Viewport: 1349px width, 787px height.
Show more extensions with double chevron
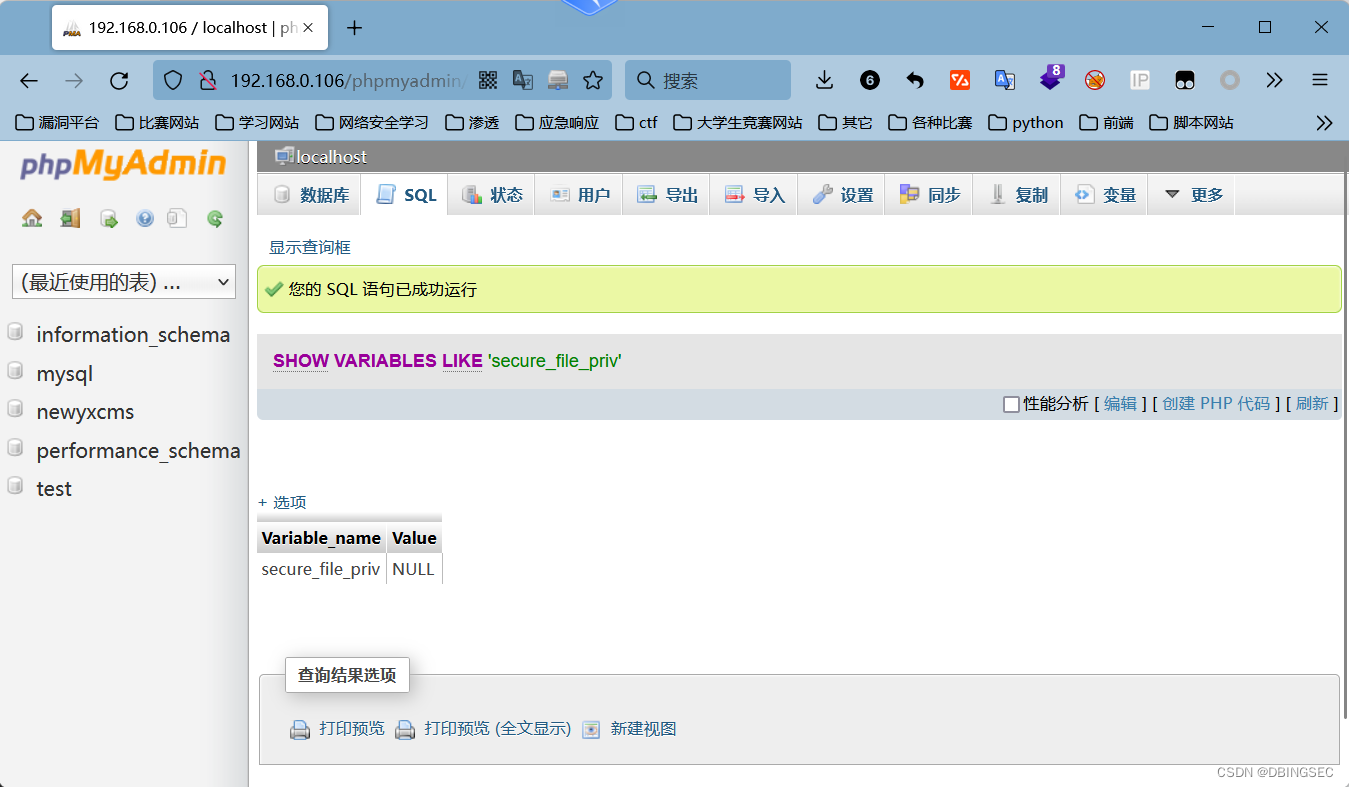point(1274,81)
